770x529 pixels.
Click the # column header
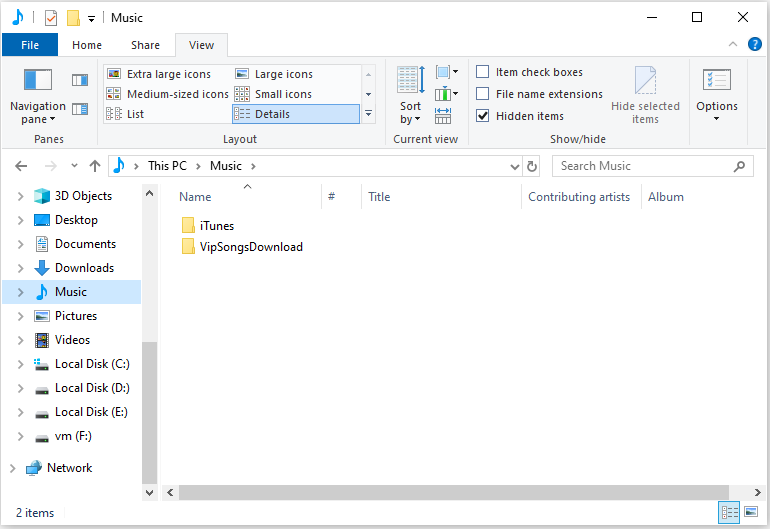(x=331, y=197)
